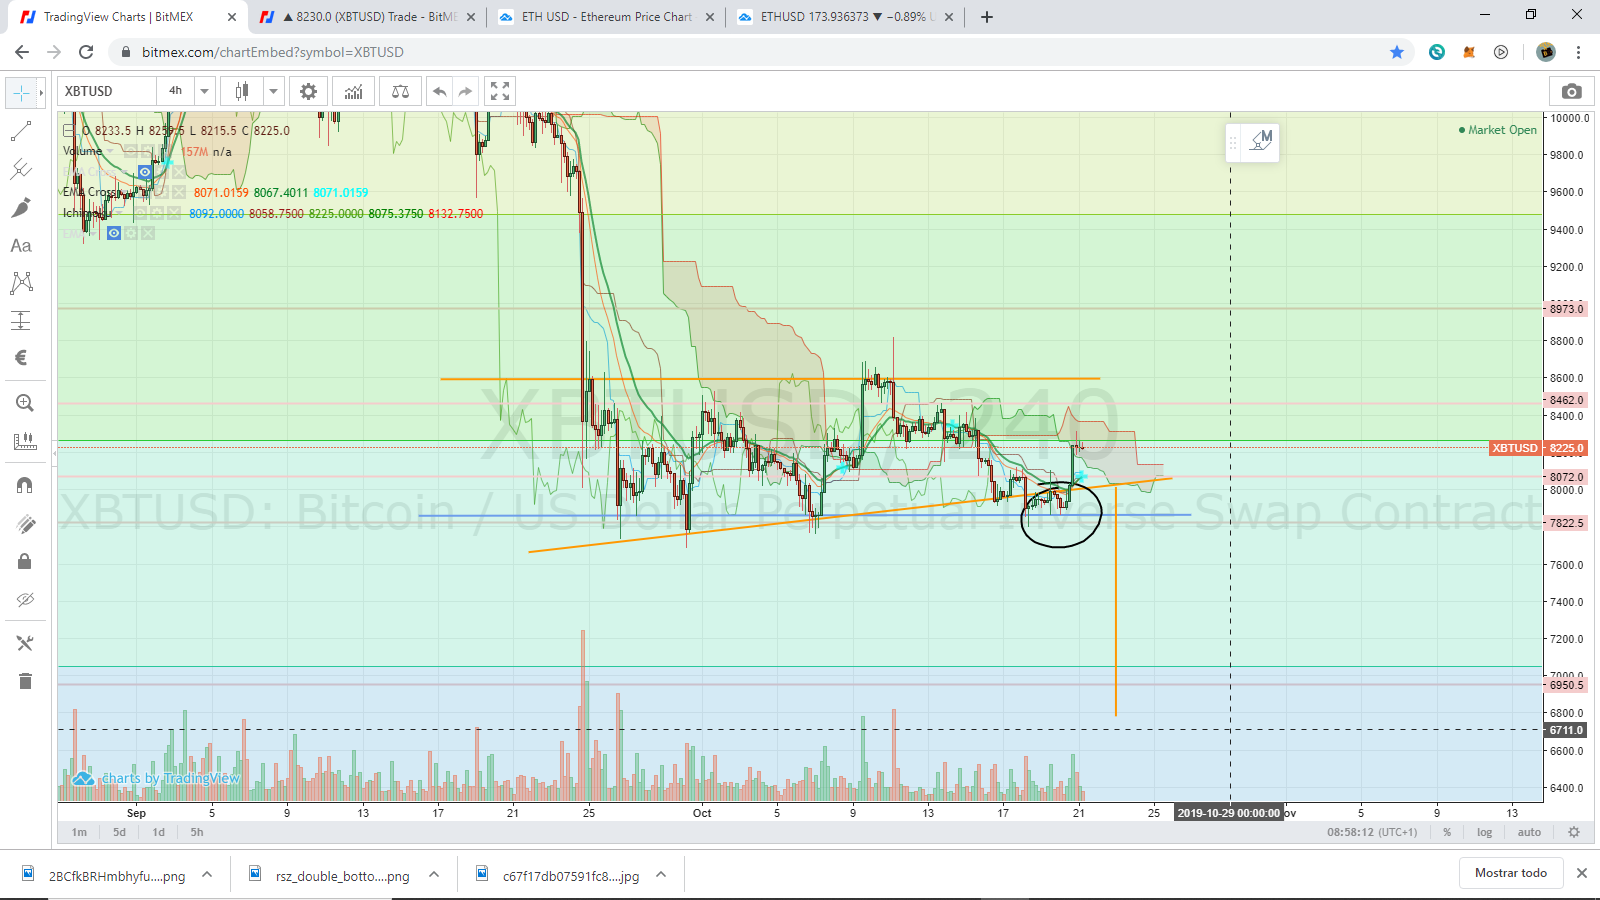Select the Aa text annotation tool
The height and width of the screenshot is (900, 1600).
21,245
